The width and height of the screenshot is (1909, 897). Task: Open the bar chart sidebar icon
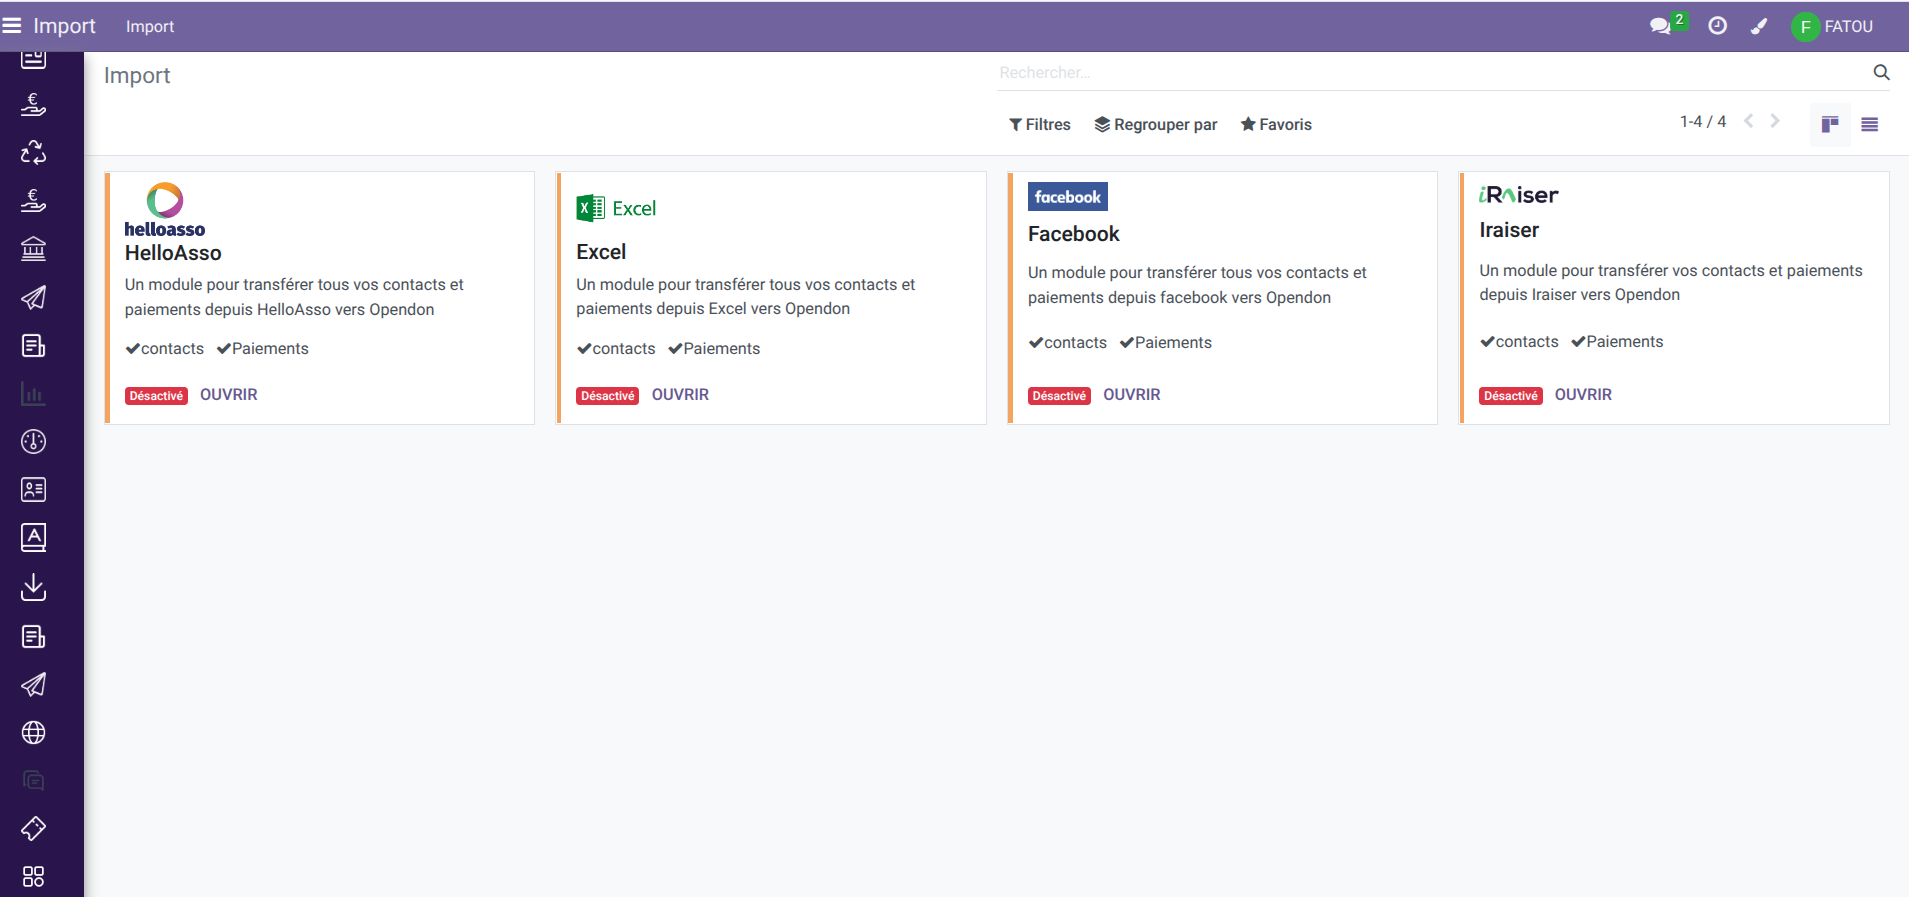[x=33, y=394]
